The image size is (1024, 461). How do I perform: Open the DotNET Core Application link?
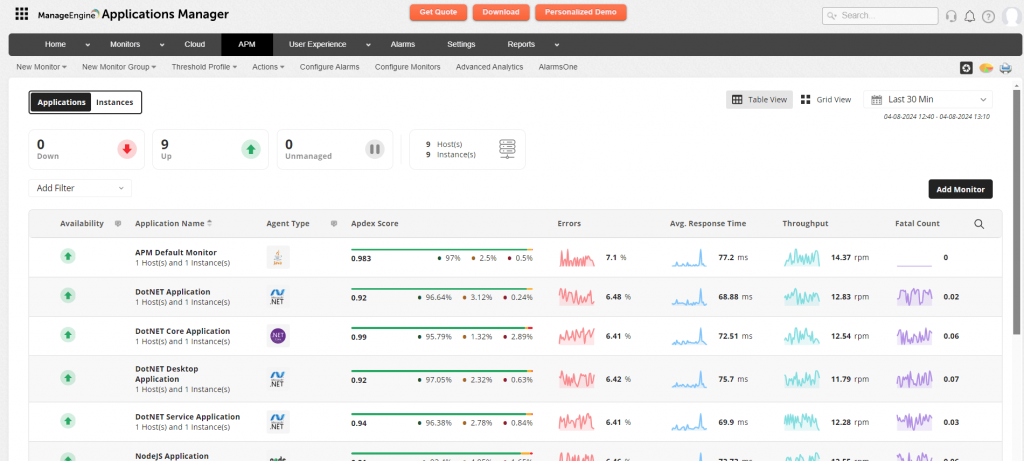pos(182,331)
